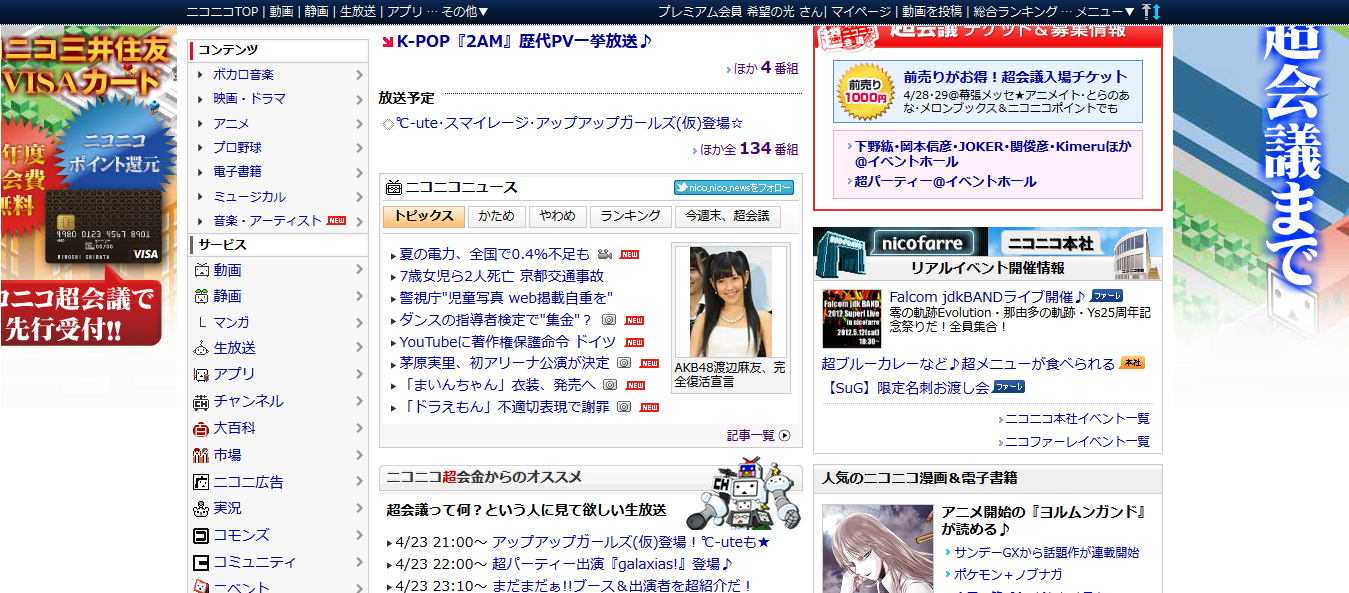Image resolution: width=1349 pixels, height=593 pixels.
Task: Click the robot mascot in 超会議 section
Action: [745, 492]
